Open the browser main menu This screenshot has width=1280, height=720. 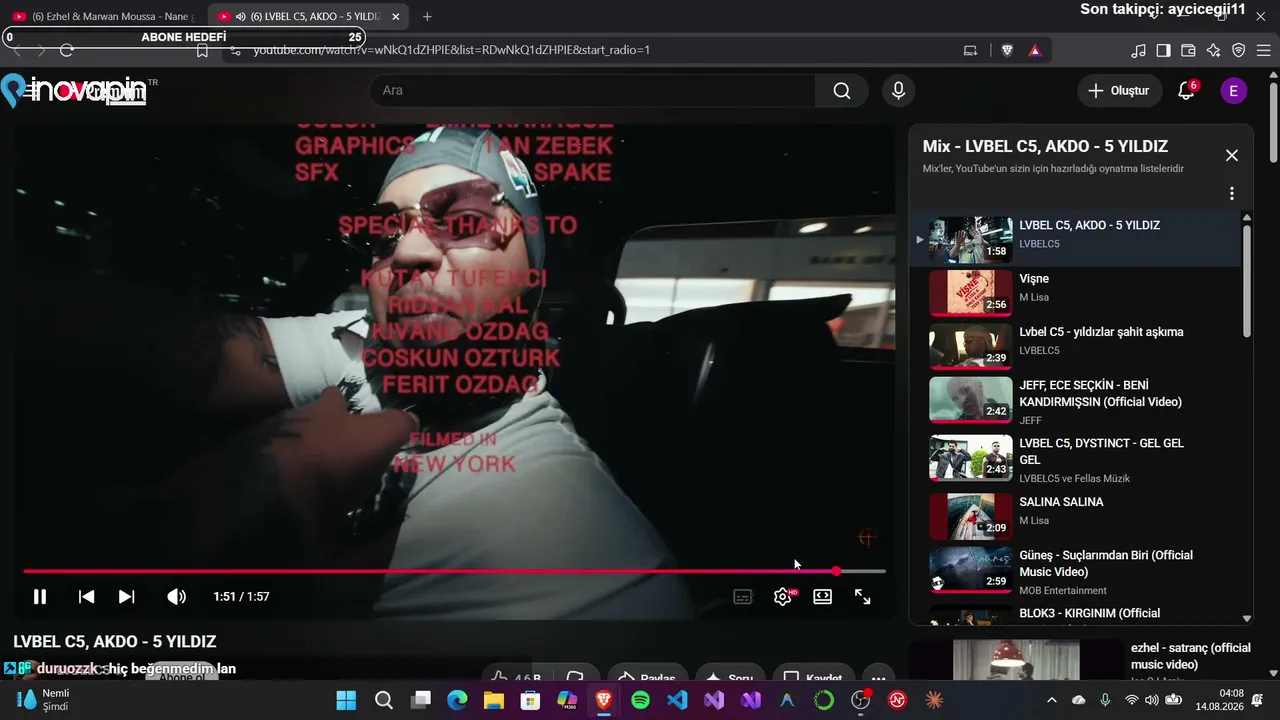click(x=1263, y=50)
